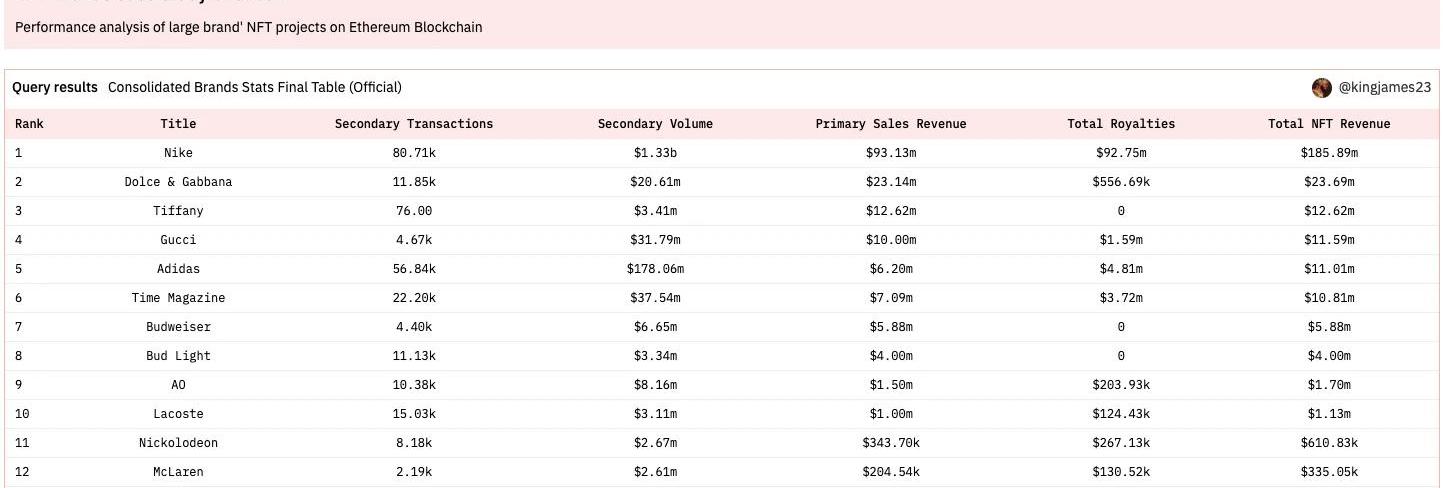Click Nike's total NFT revenue $185.89m

coord(1328,153)
